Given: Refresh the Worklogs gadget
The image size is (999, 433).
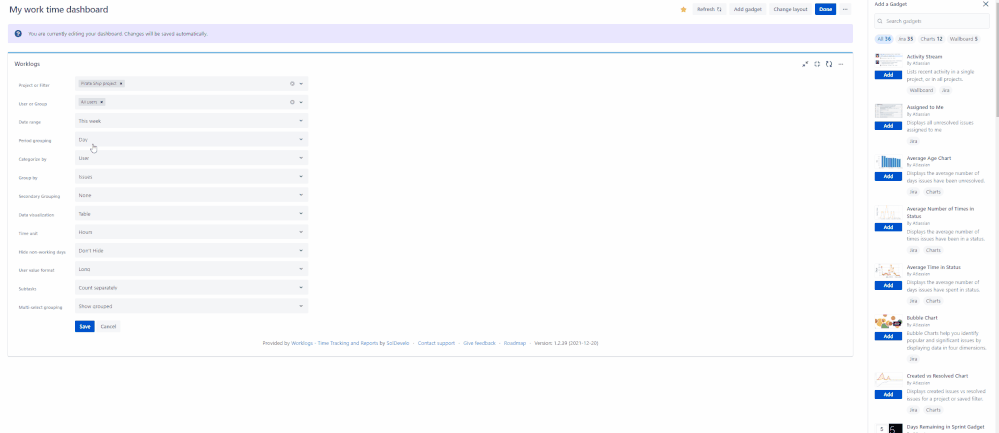Looking at the screenshot, I should coord(829,64).
